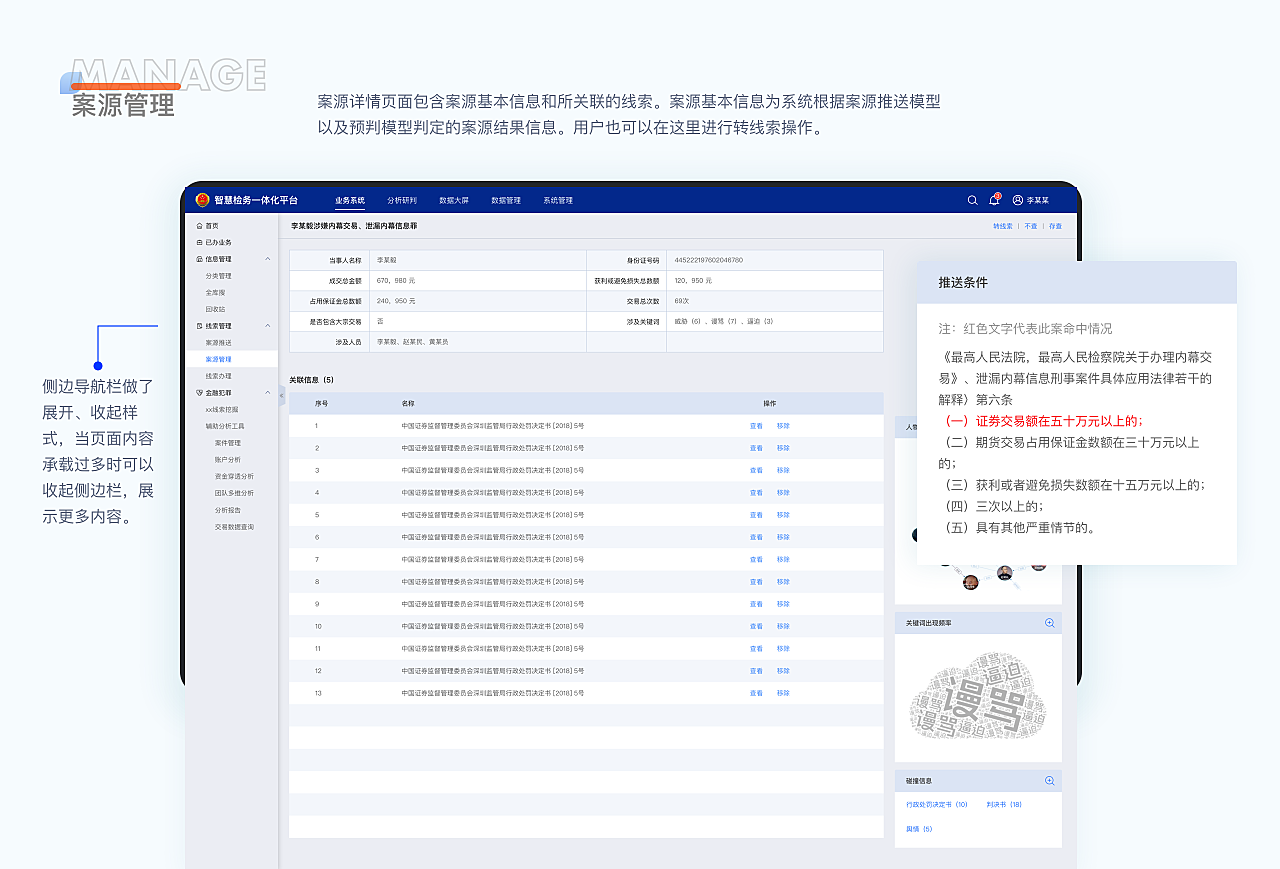This screenshot has width=1280, height=869.
Task: Open notifications bell with red badge
Action: 994,200
